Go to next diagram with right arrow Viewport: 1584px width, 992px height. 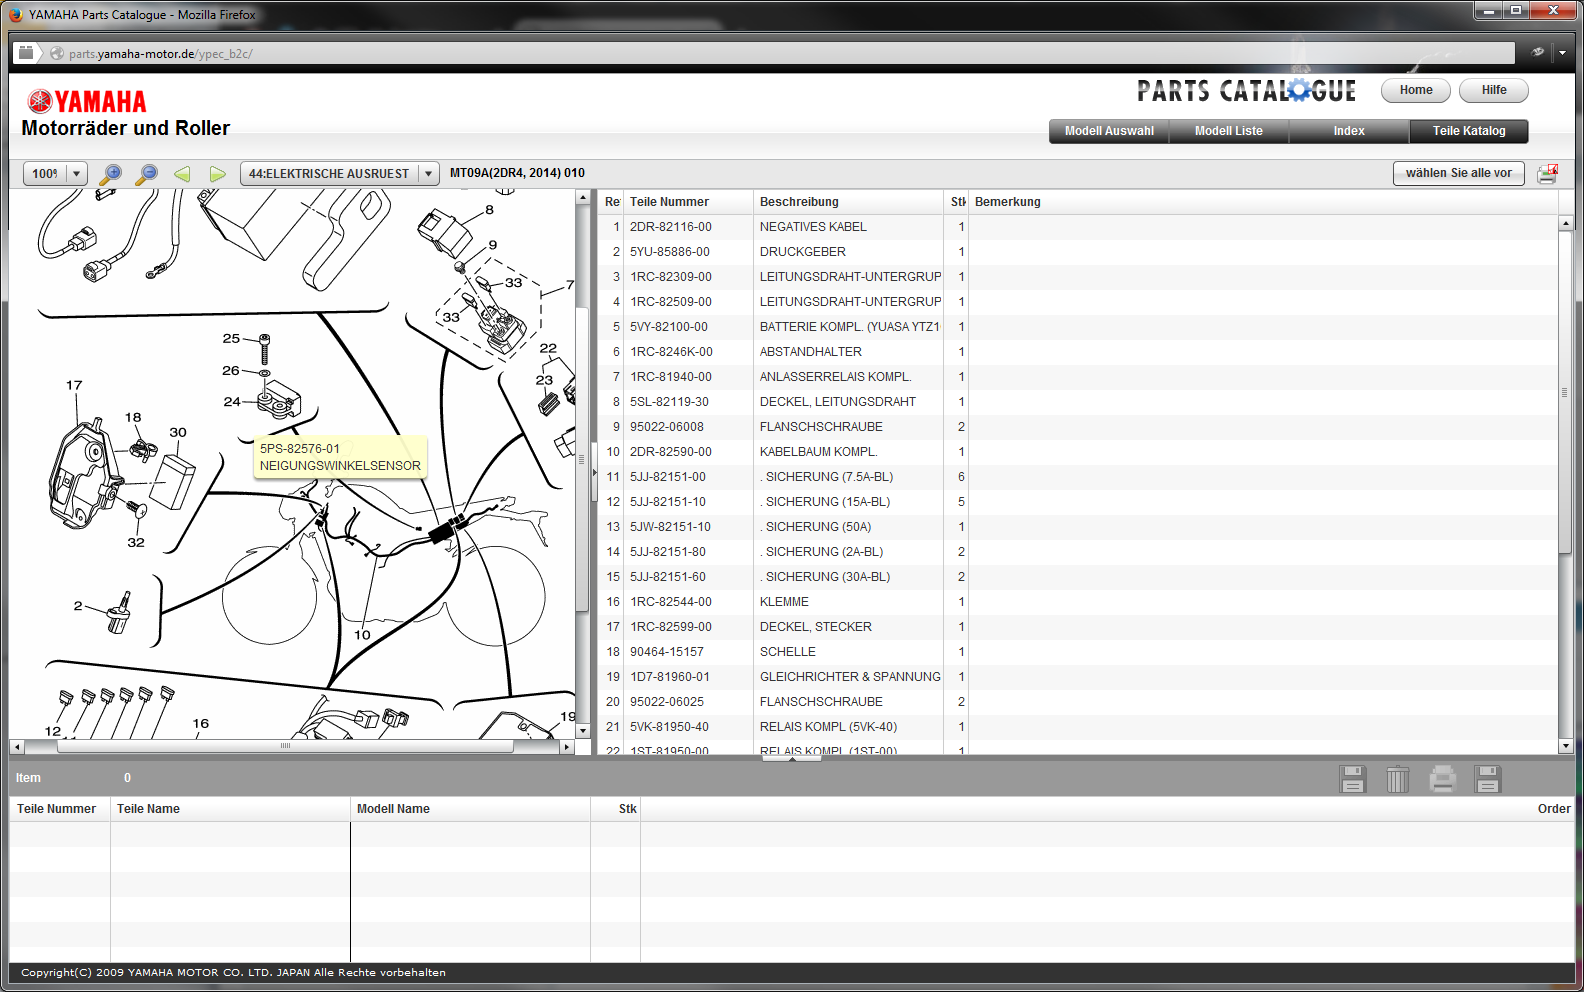217,174
